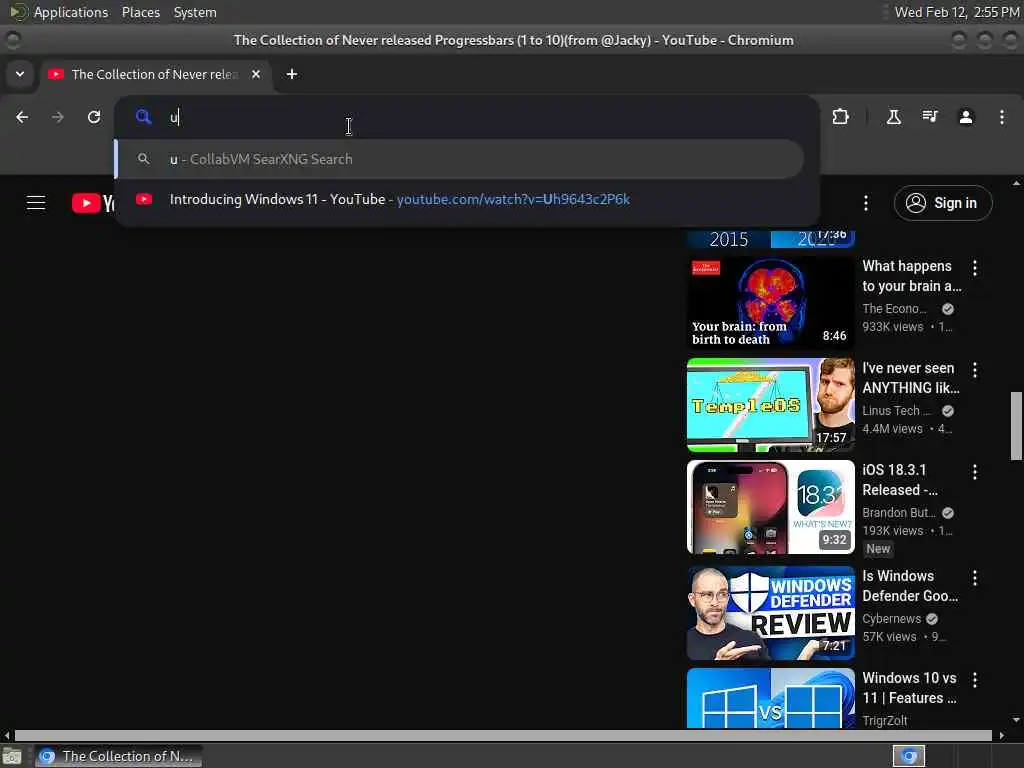Open the browser profile icon

[x=966, y=117]
